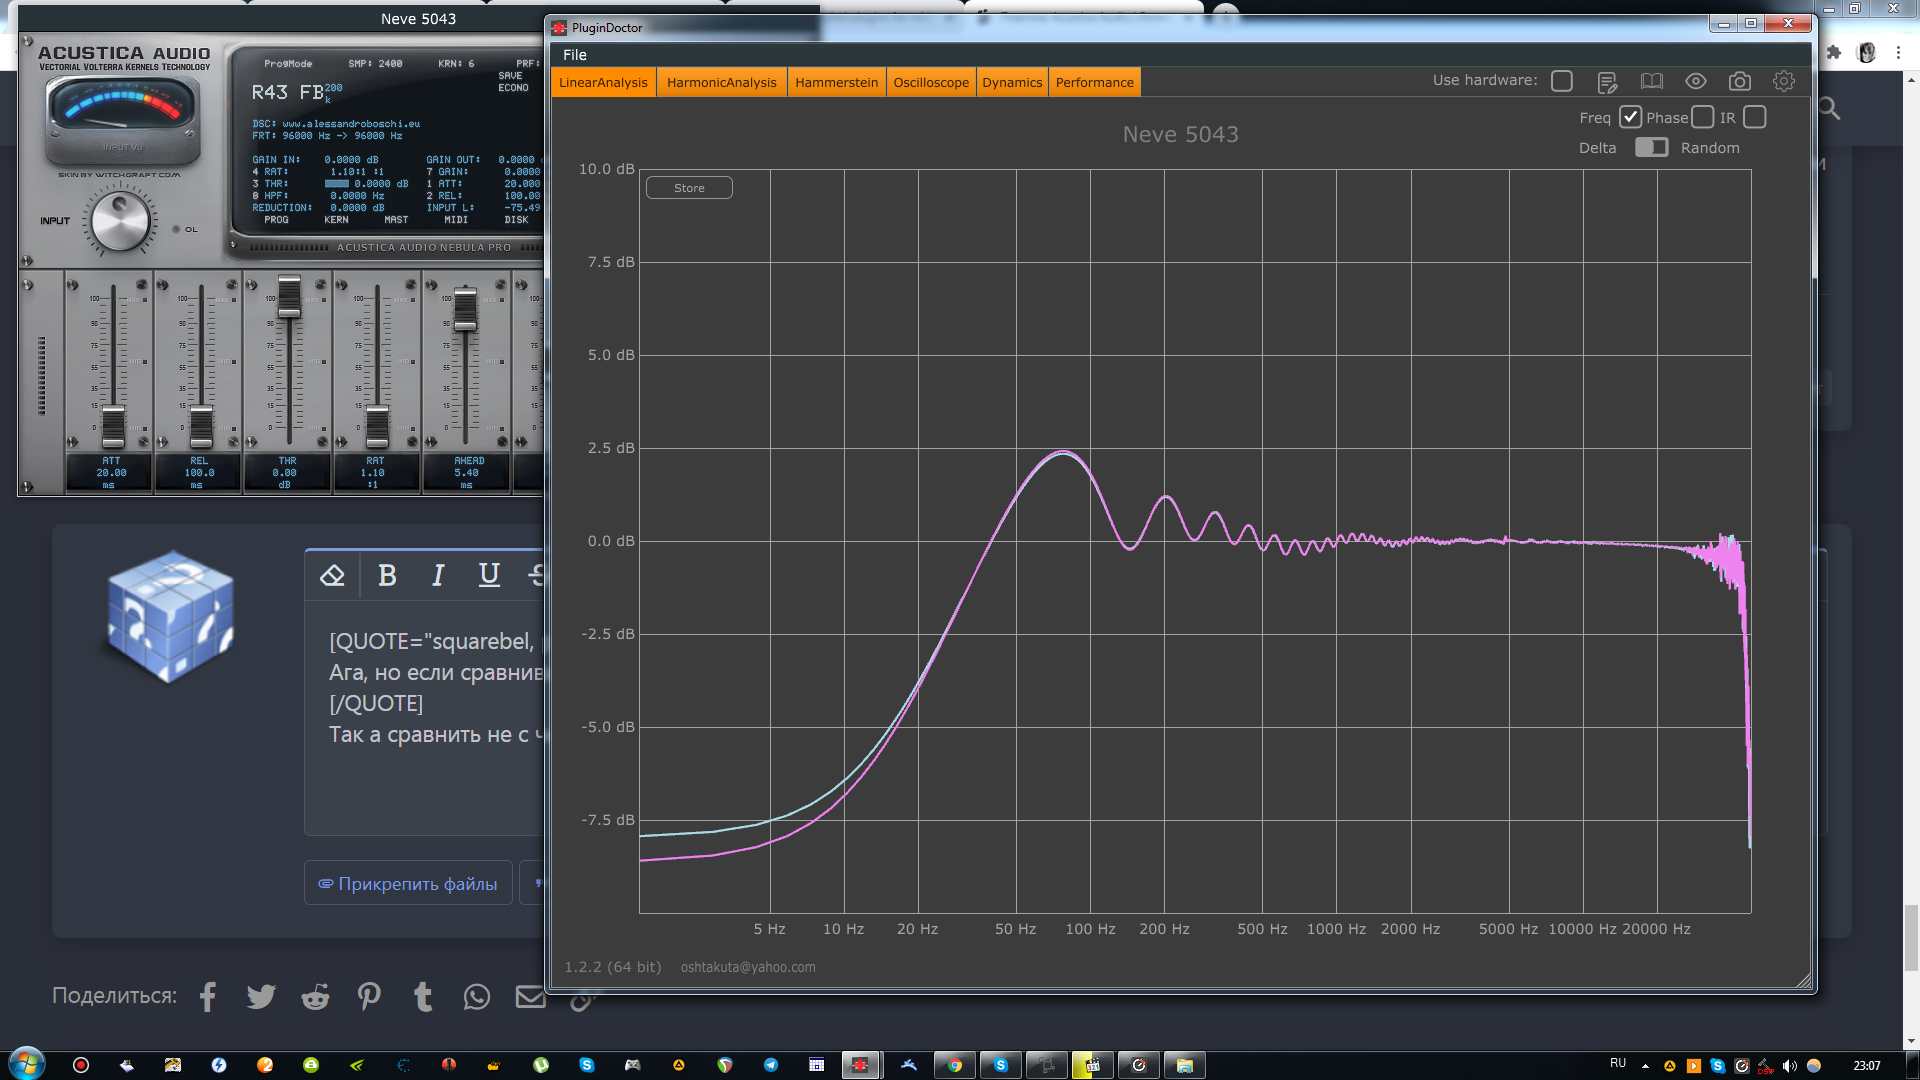Click the SAVE option on Nebula display
Screen dimensions: 1920x1080
(510, 76)
